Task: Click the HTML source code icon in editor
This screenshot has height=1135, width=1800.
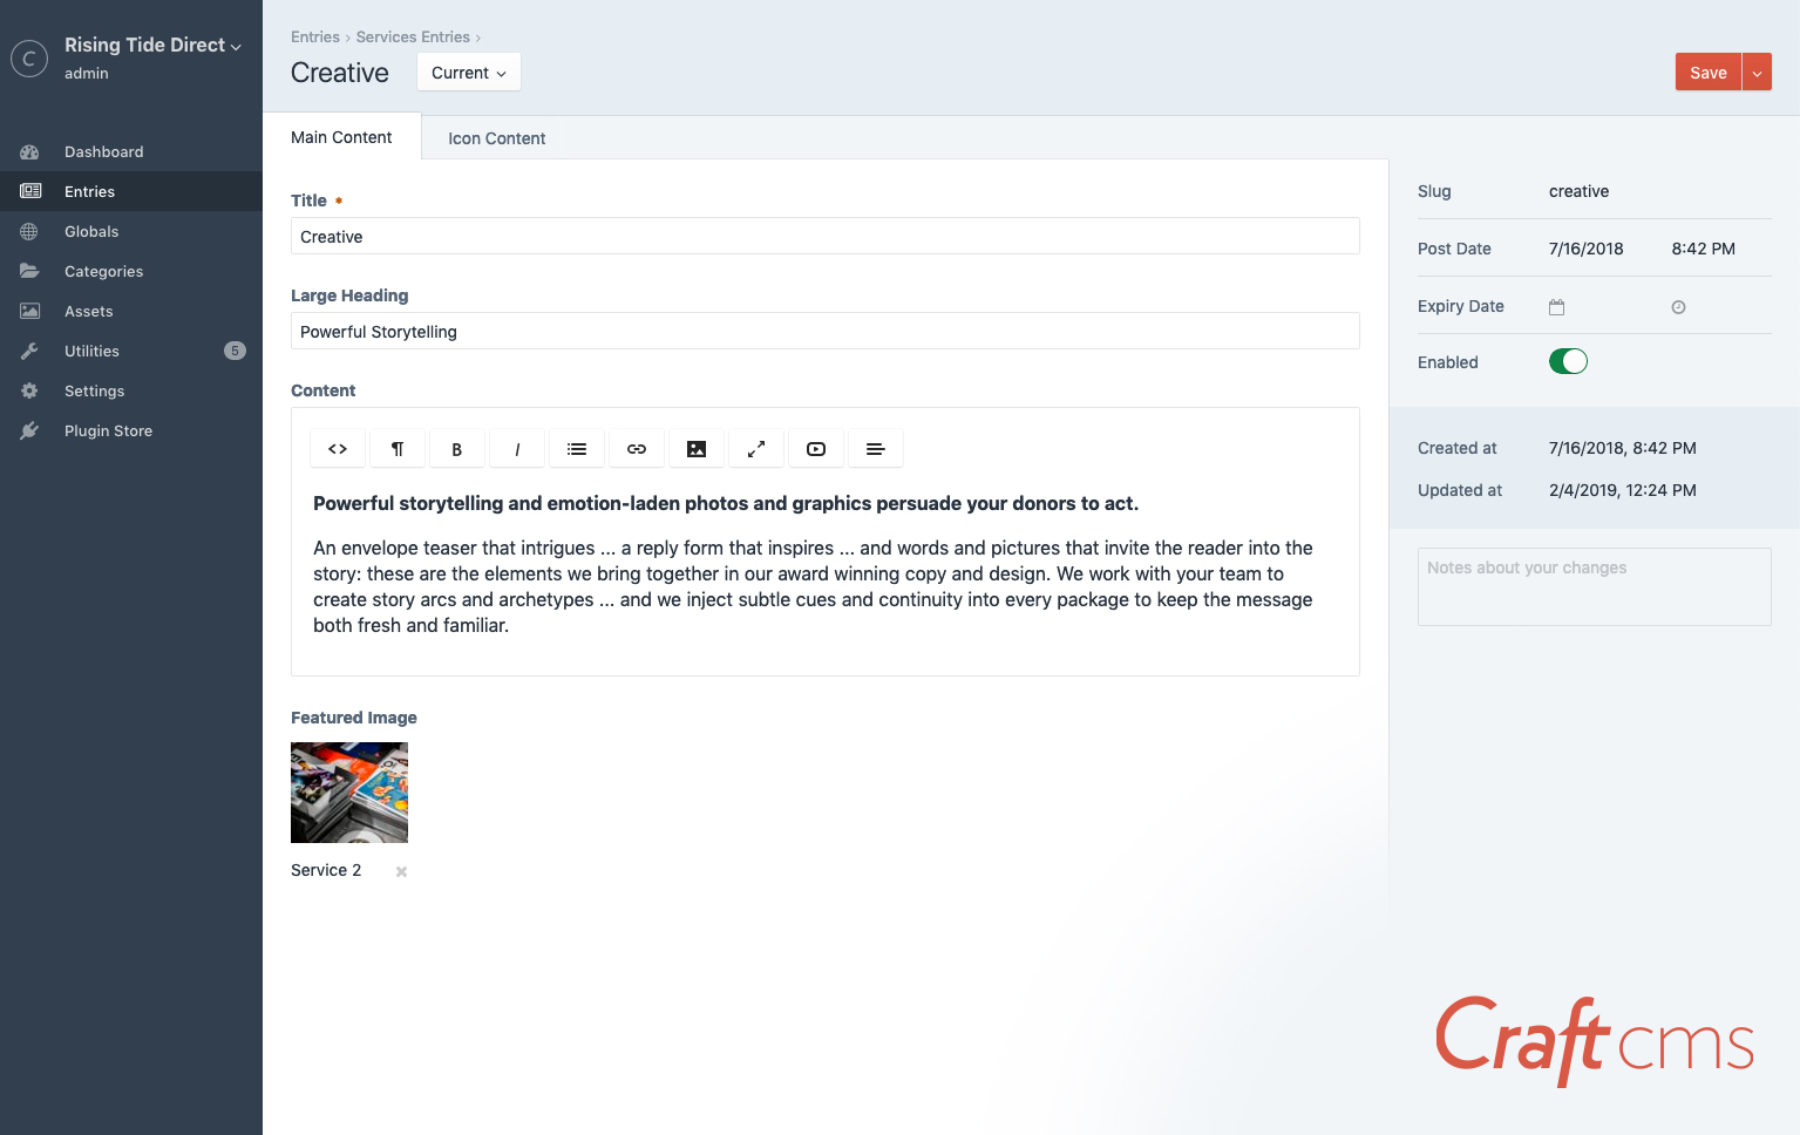Action: [x=337, y=449]
